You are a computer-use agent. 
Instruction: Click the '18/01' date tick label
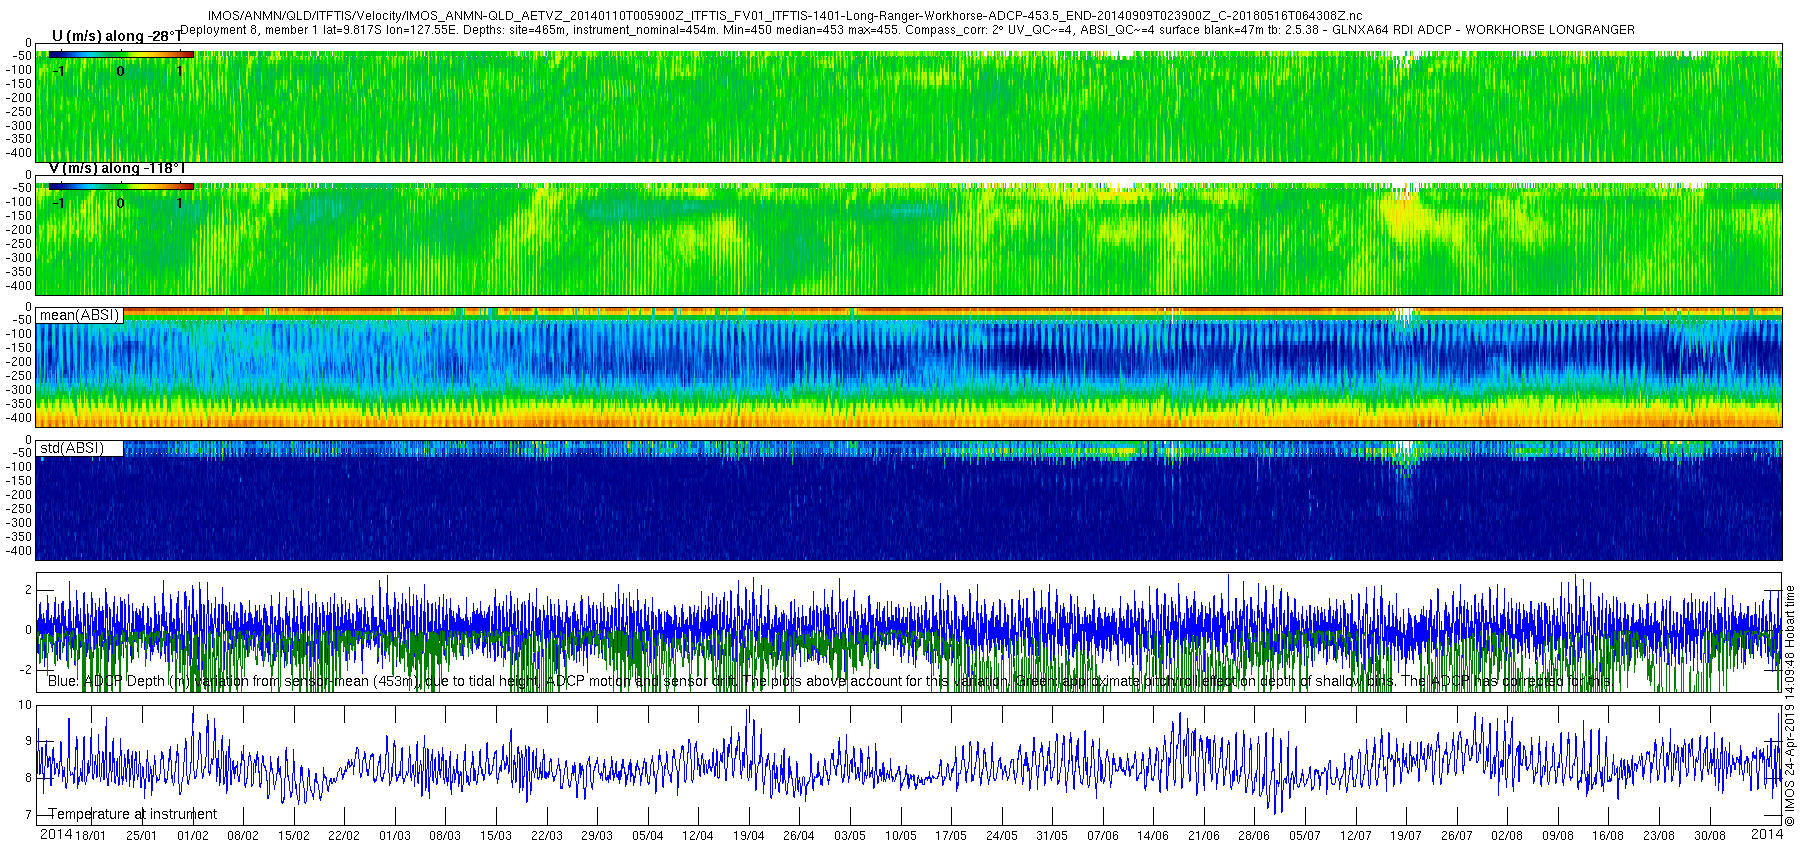(91, 836)
